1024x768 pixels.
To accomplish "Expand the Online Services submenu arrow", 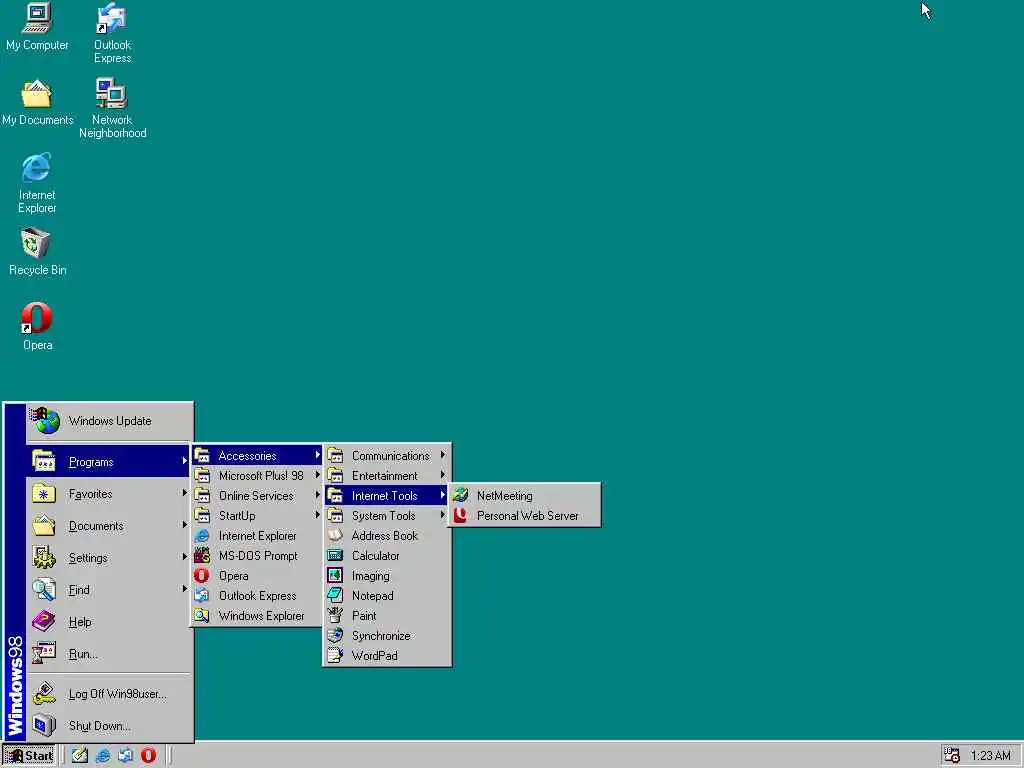I will coord(317,495).
